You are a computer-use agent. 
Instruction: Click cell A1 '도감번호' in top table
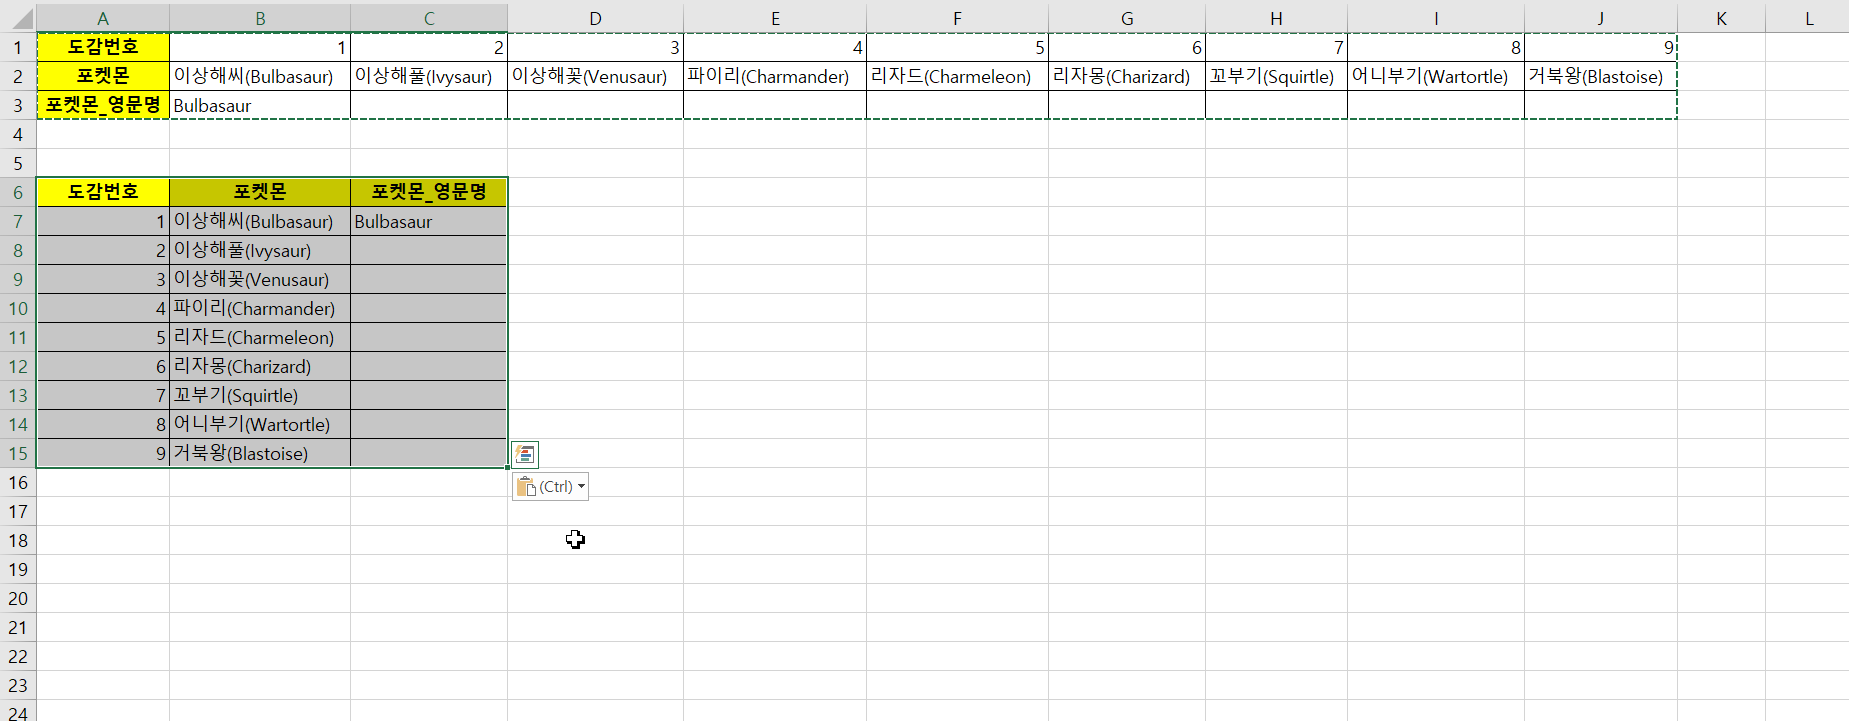click(x=103, y=47)
